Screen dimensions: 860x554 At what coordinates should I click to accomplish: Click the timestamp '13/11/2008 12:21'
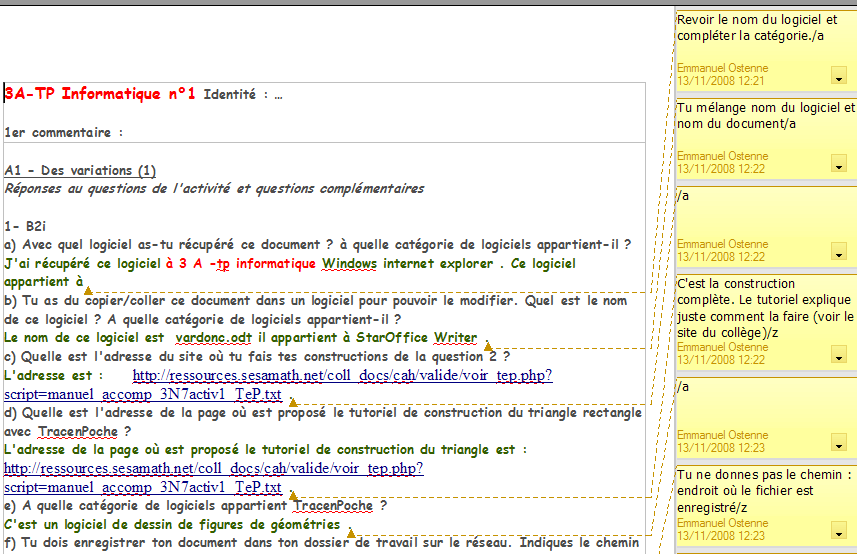pos(721,81)
